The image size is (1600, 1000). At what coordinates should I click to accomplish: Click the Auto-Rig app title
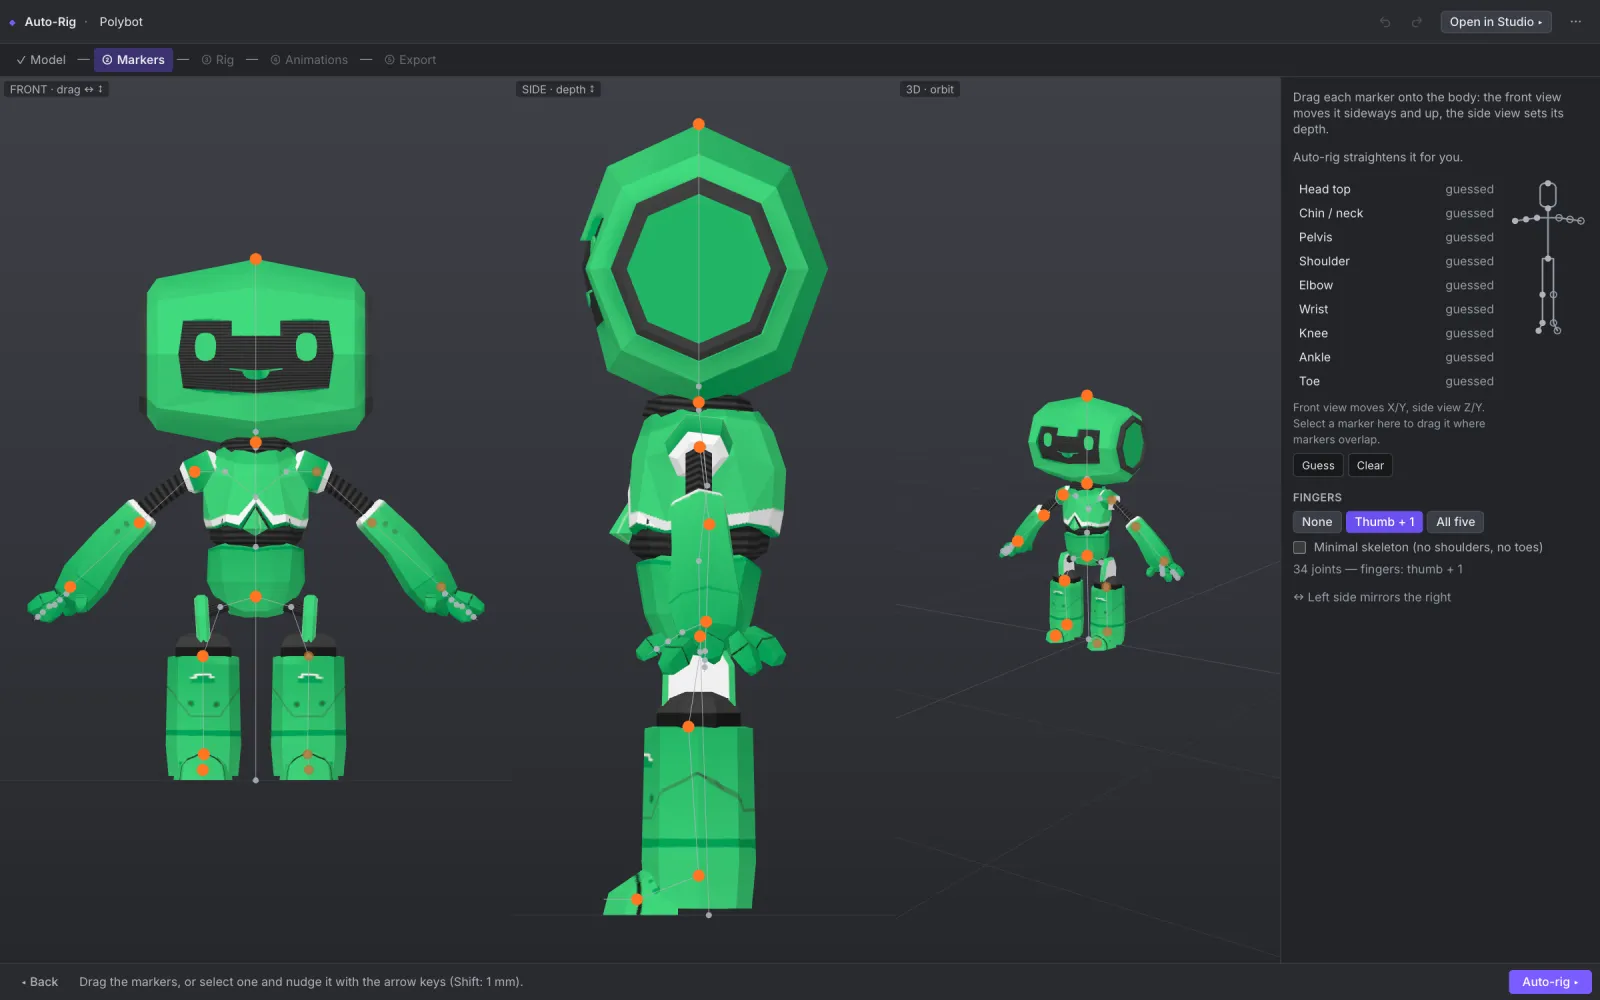click(x=50, y=22)
